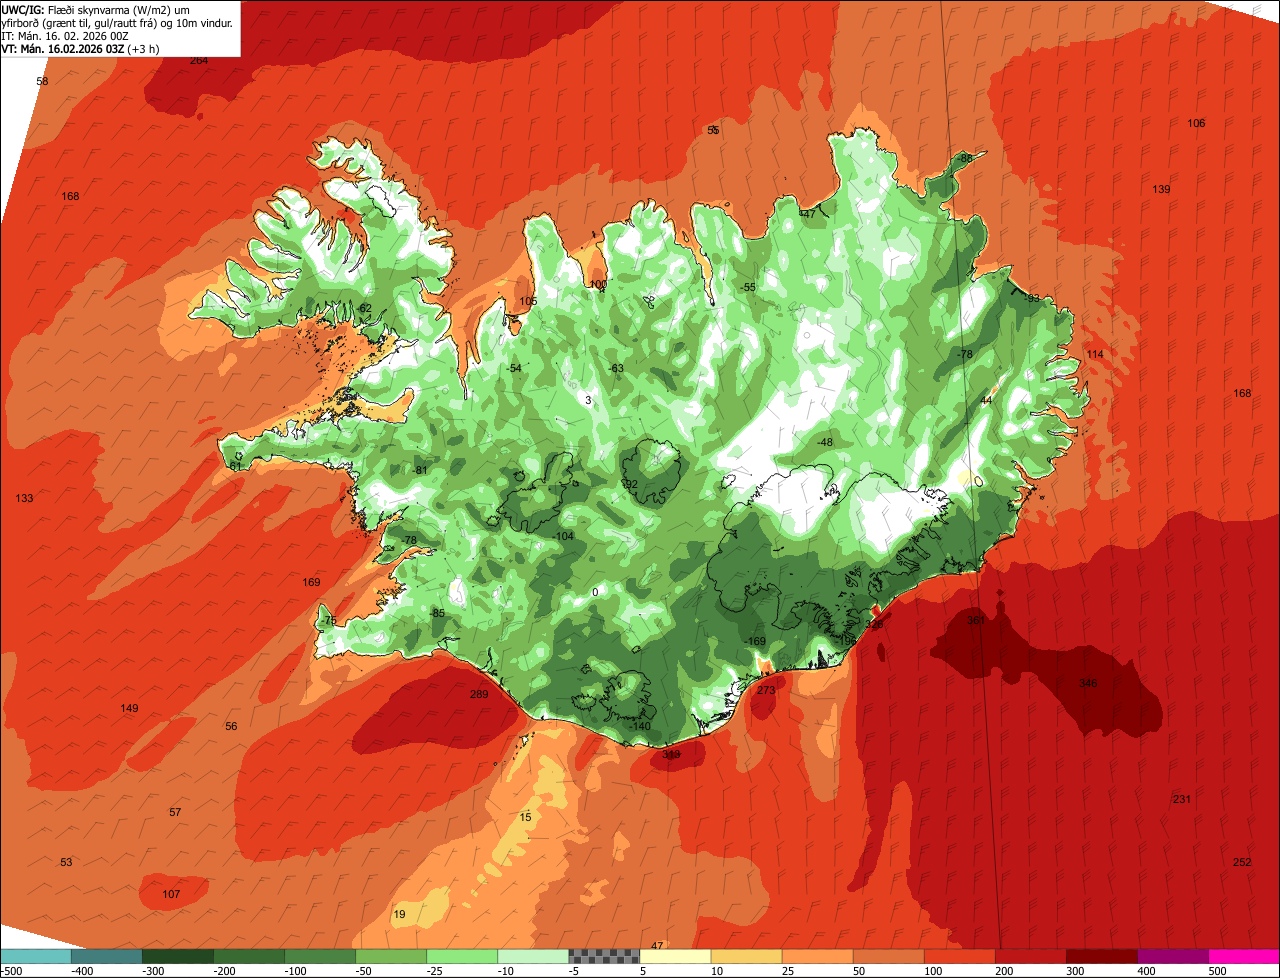This screenshot has height=978, width=1280.
Task: Click the light green legend swatch from -25 to -10
Action: tap(462, 956)
